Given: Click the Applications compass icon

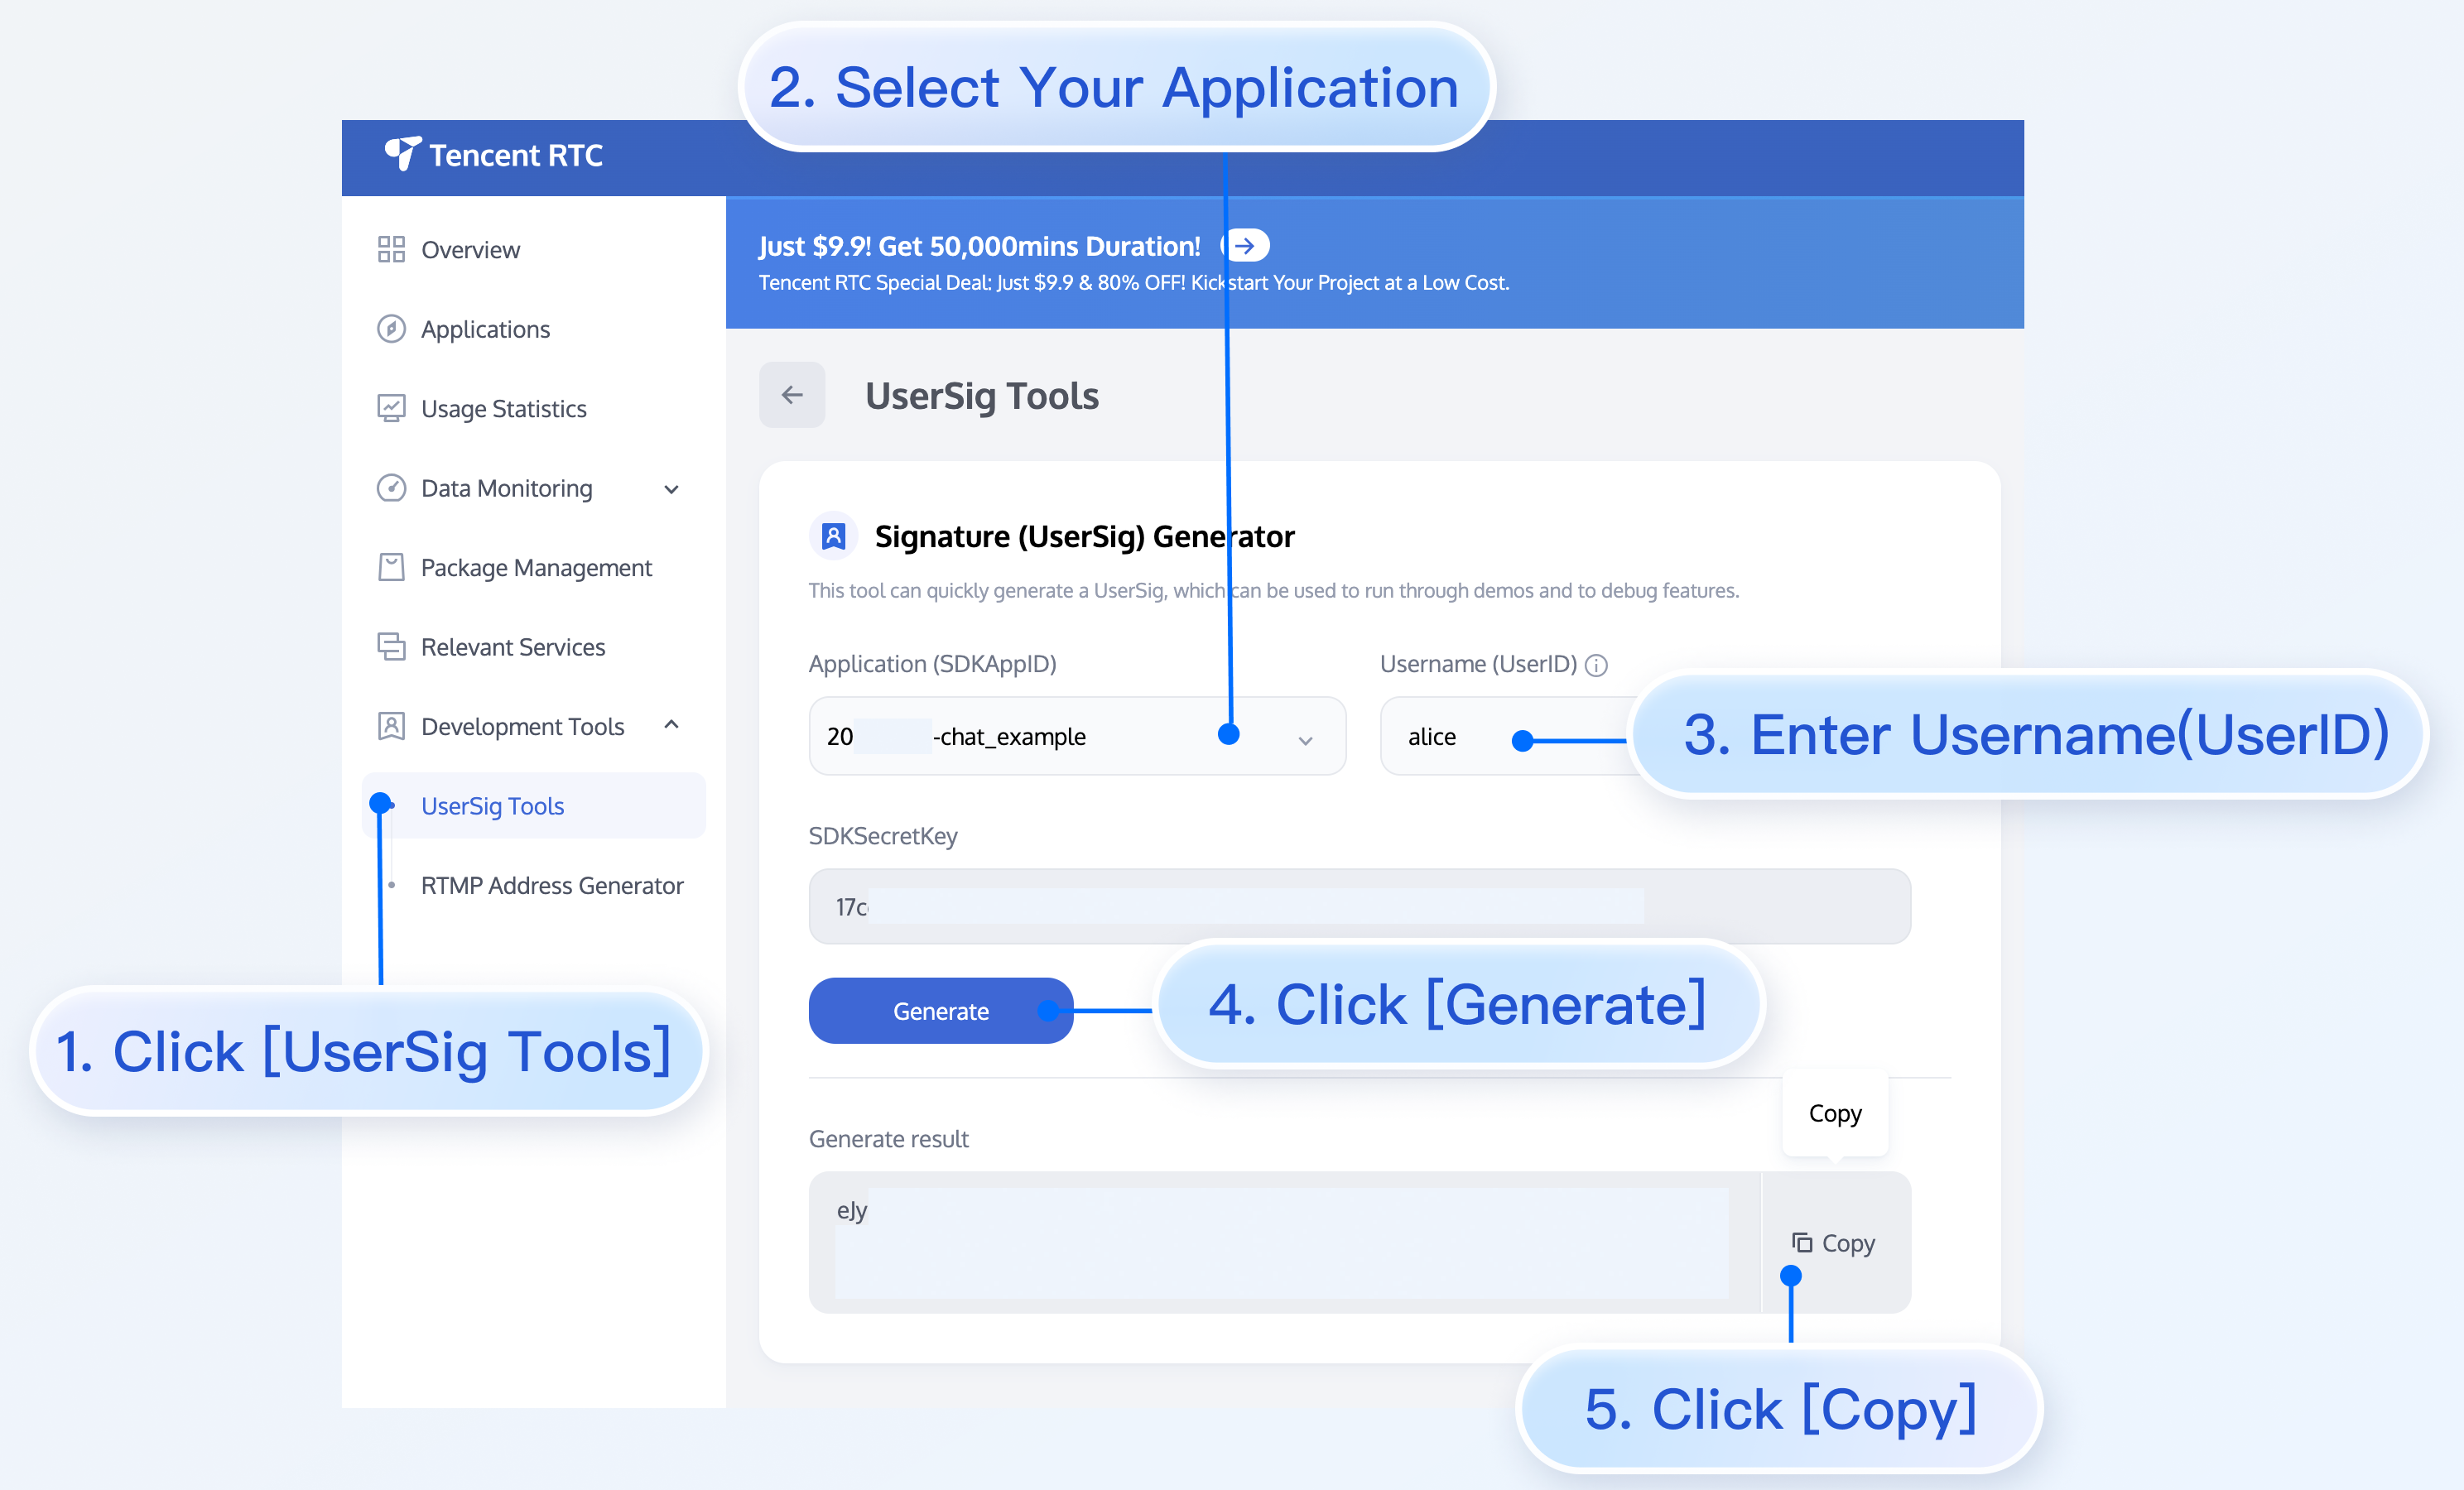Looking at the screenshot, I should click(x=391, y=329).
